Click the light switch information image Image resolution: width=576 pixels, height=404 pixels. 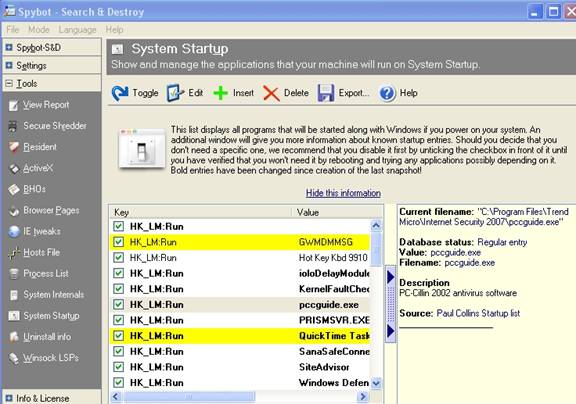142,149
